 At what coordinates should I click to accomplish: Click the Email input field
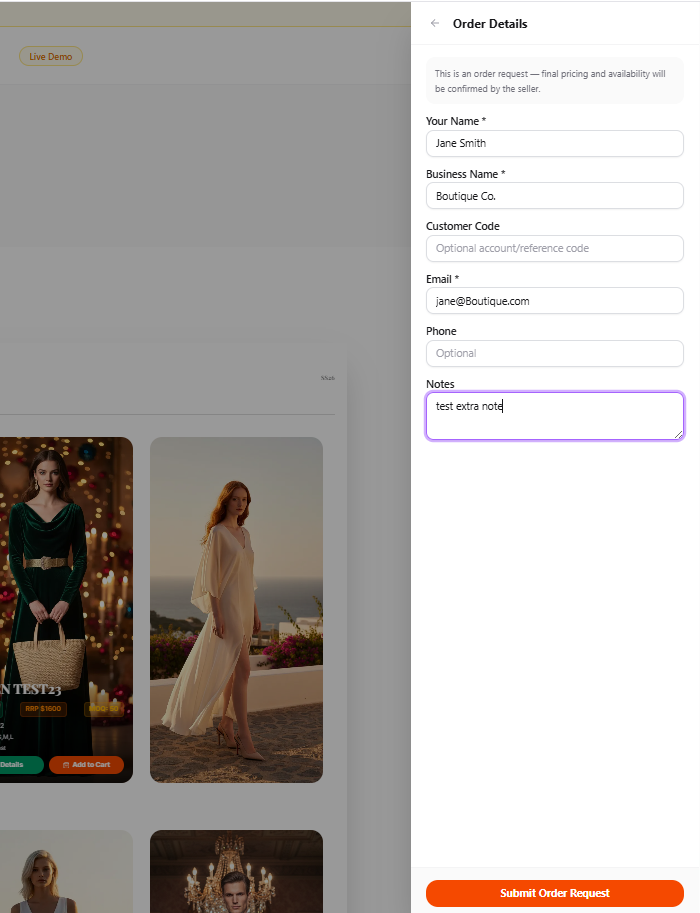click(x=554, y=301)
